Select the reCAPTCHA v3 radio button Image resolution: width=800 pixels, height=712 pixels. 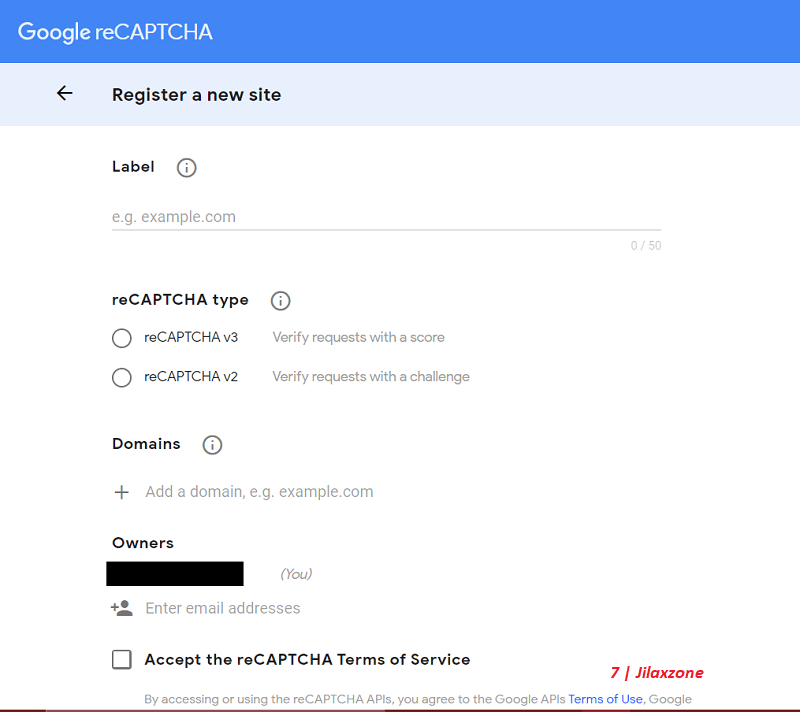click(x=121, y=338)
